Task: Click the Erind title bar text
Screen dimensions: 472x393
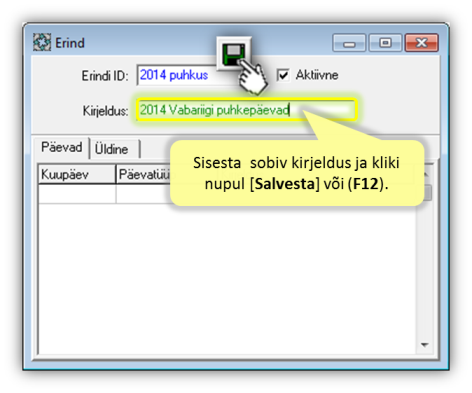Action: point(70,43)
